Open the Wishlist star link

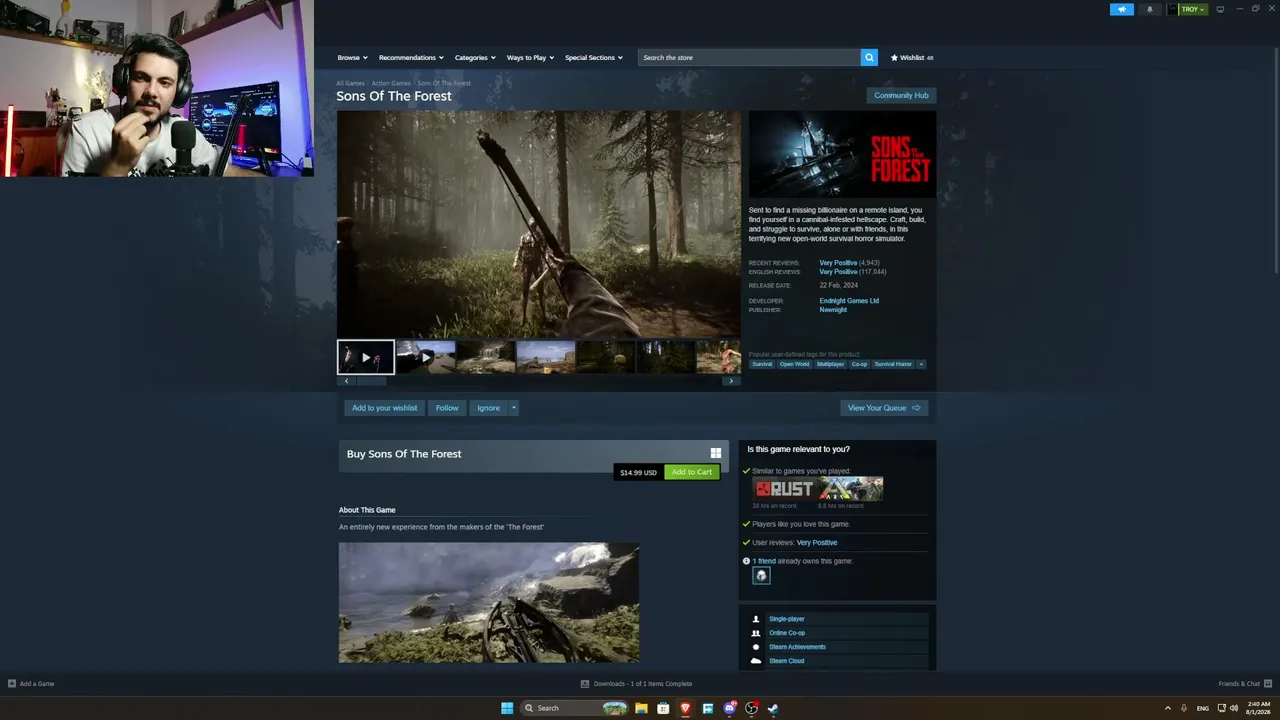(x=912, y=58)
